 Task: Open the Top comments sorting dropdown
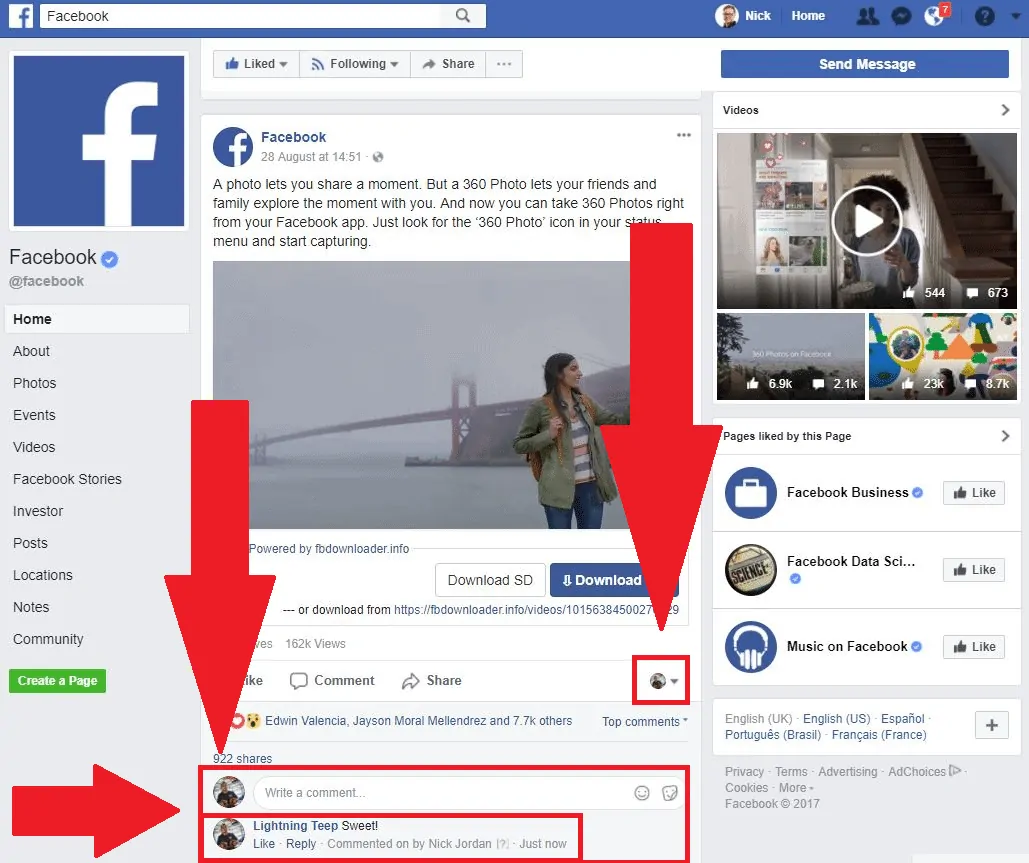643,721
